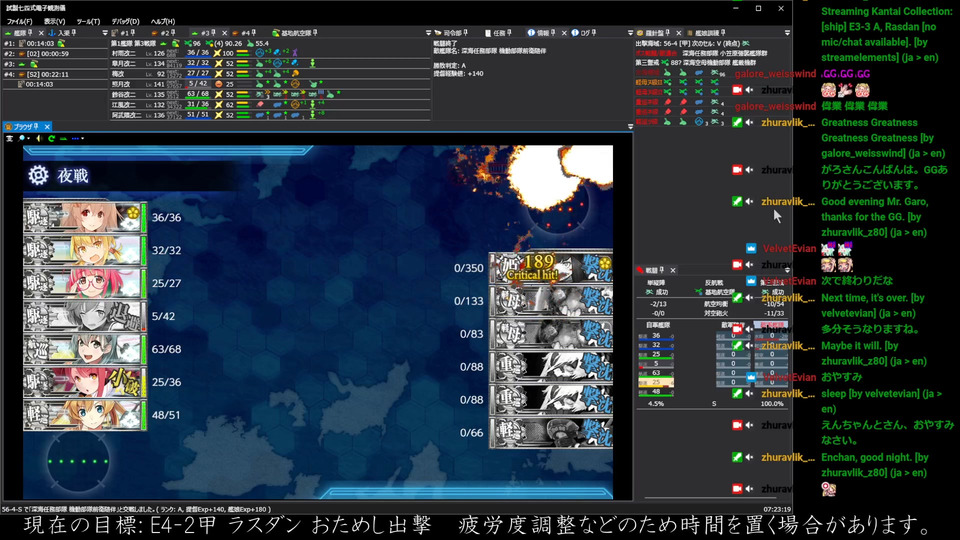Click enemy flagship banner showing 0/350
The width and height of the screenshot is (960, 540).
click(x=551, y=268)
